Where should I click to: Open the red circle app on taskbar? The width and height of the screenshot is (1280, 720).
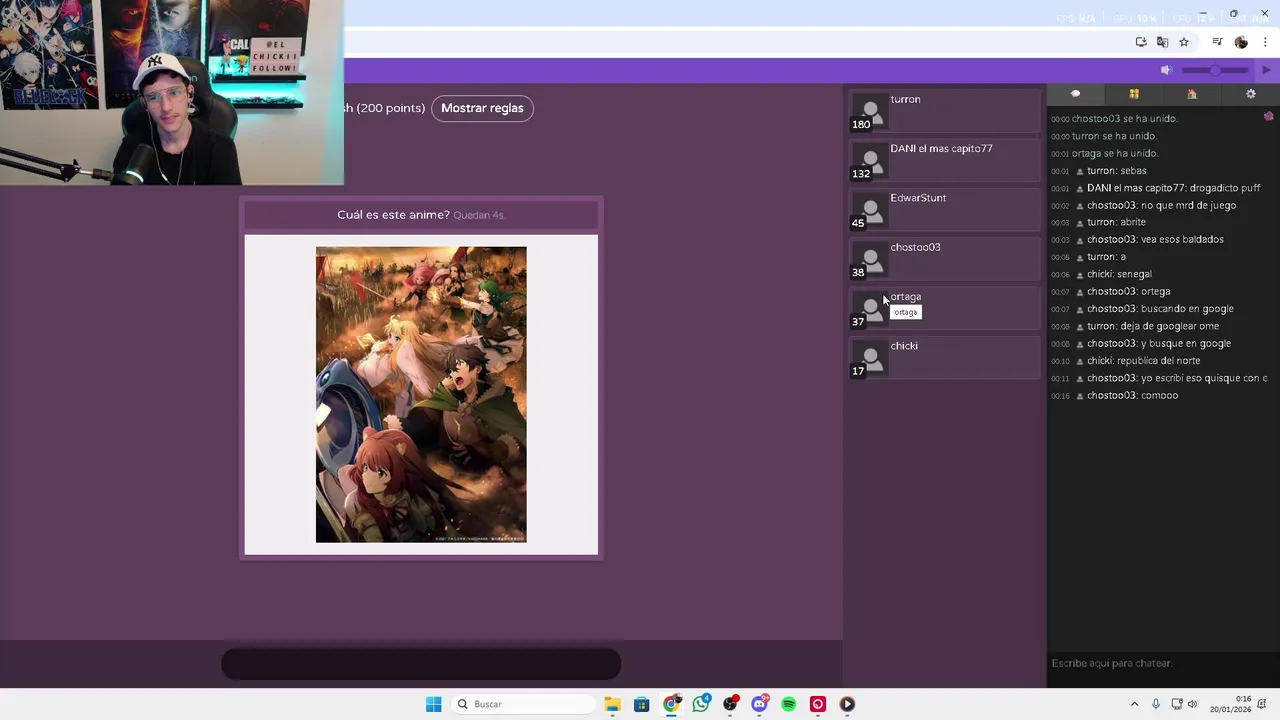coord(818,704)
